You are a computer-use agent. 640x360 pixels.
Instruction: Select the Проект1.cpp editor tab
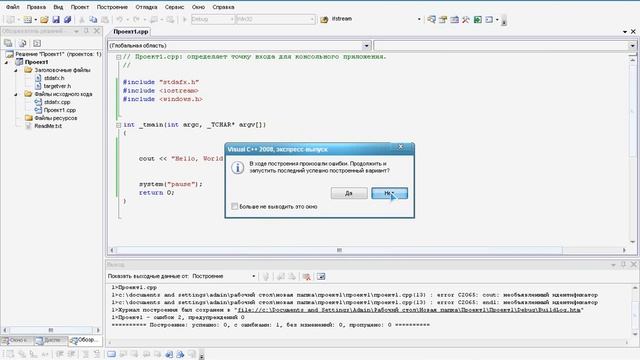[131, 31]
